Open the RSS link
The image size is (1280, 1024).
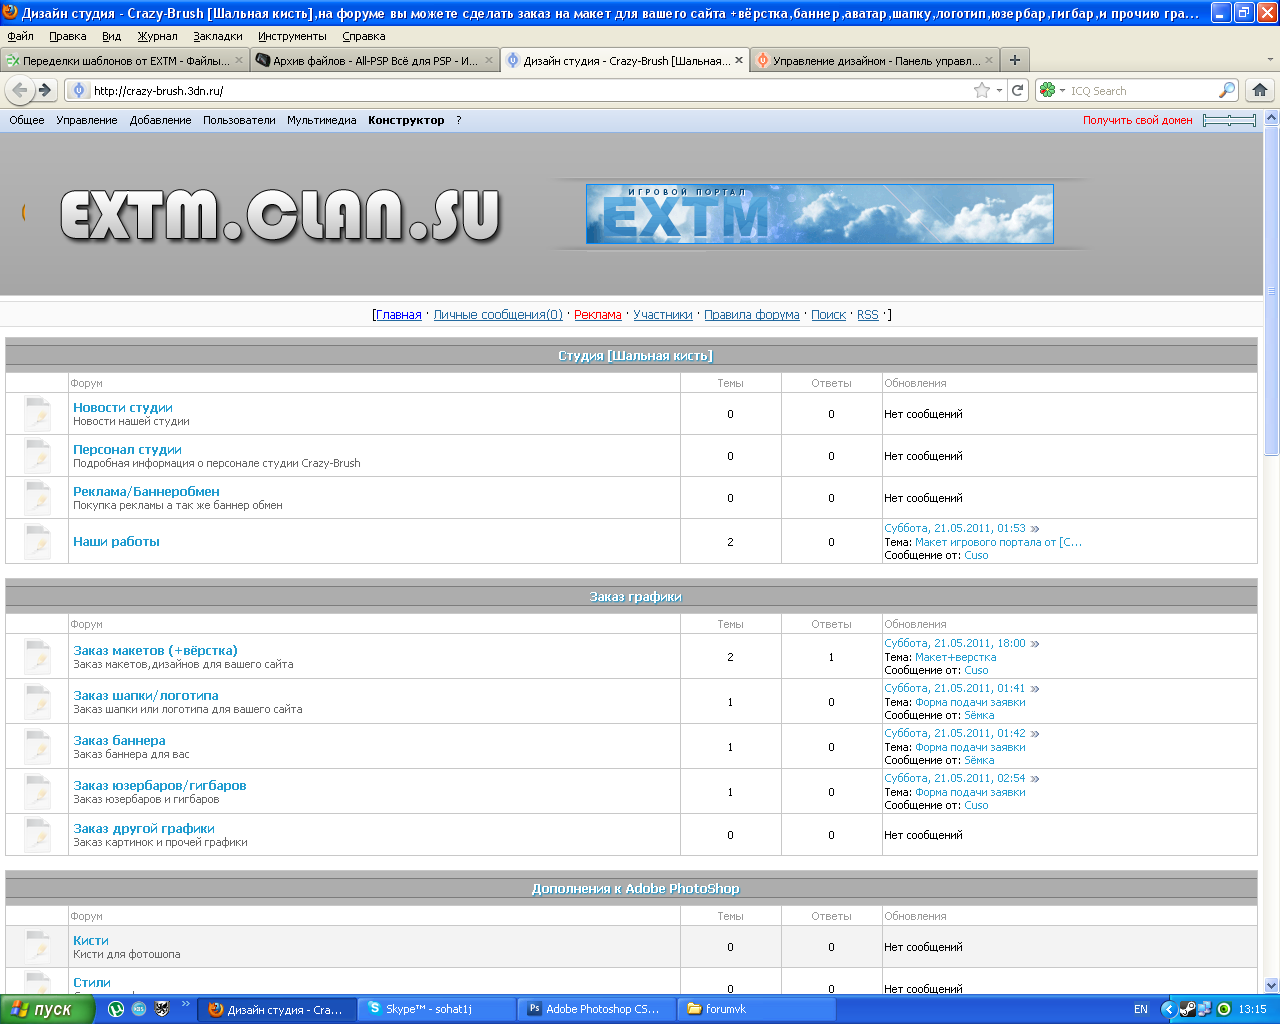[868, 314]
